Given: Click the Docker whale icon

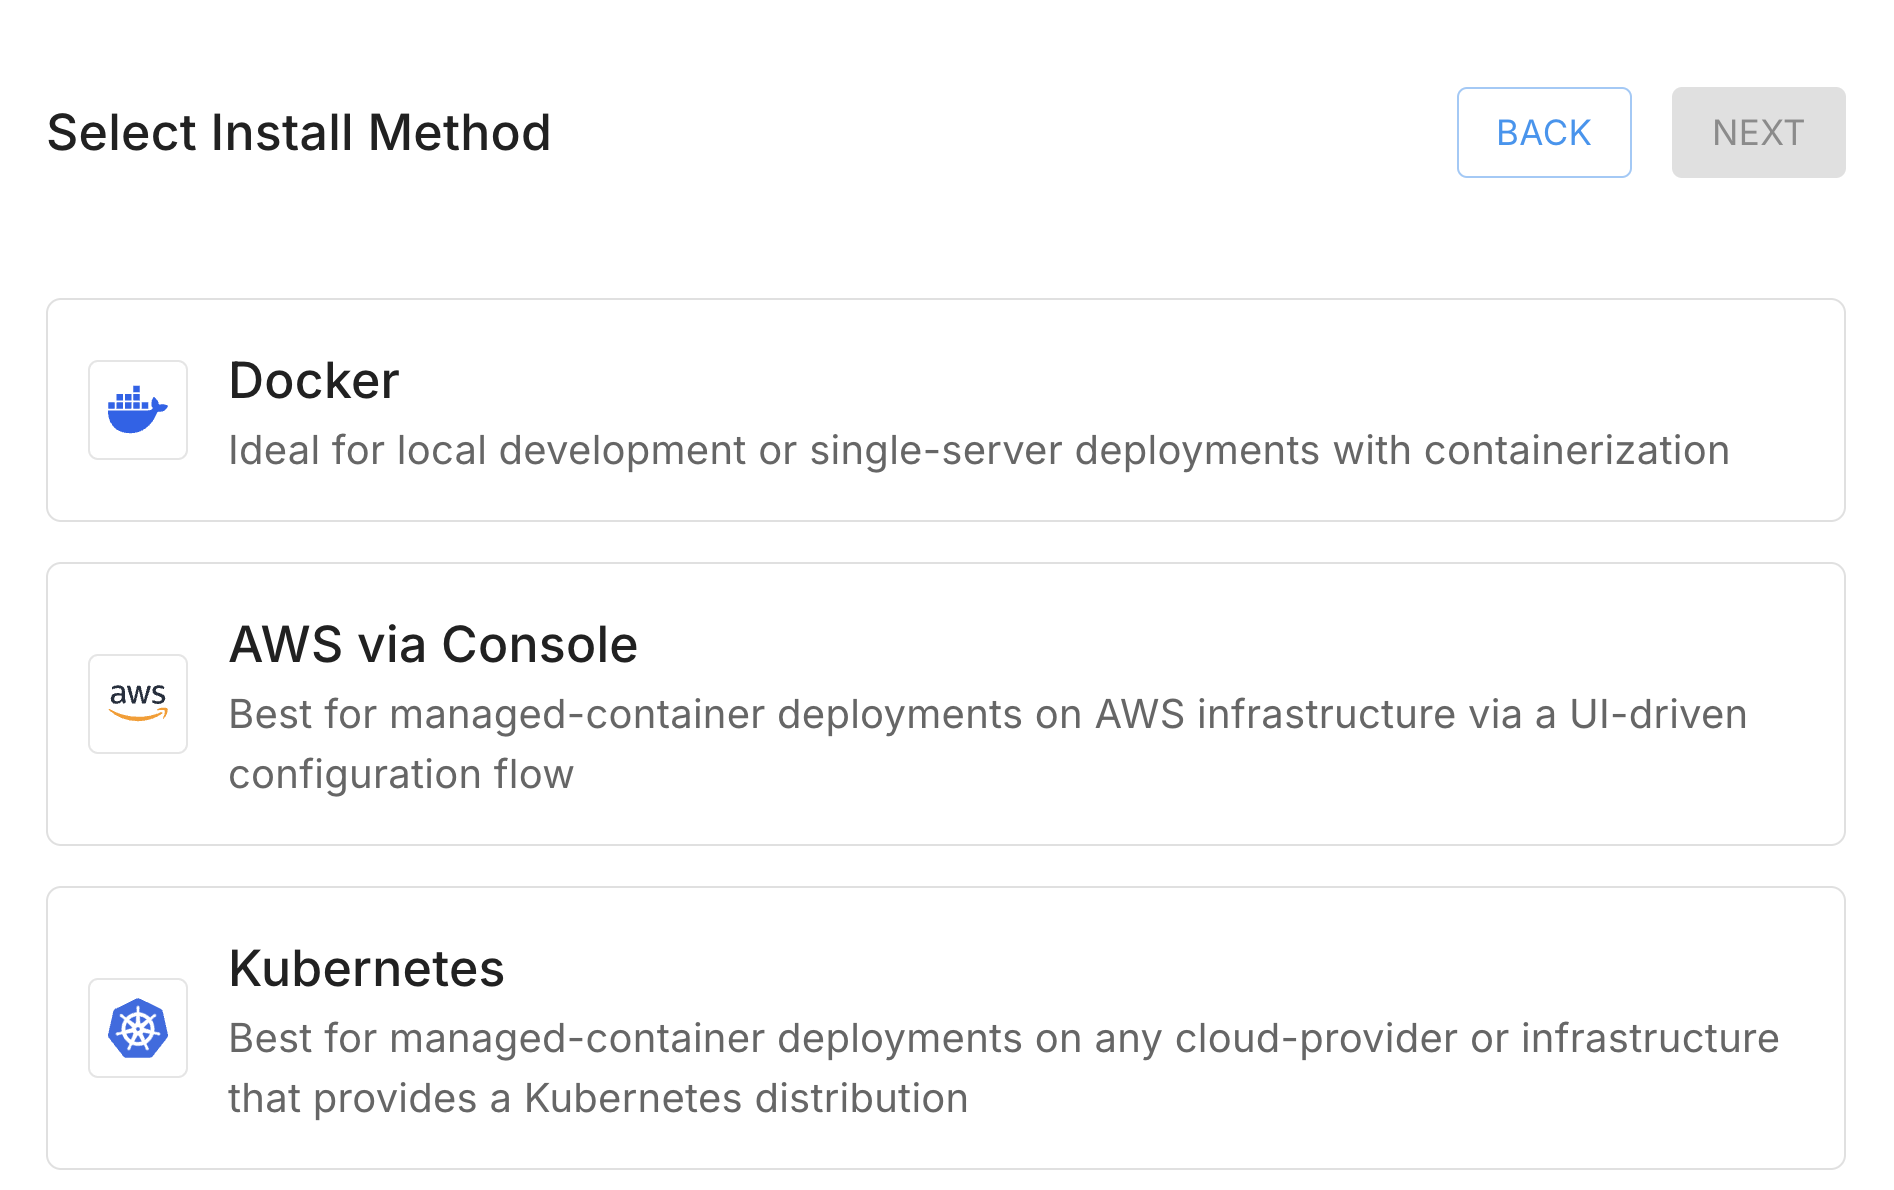Looking at the screenshot, I should 138,410.
